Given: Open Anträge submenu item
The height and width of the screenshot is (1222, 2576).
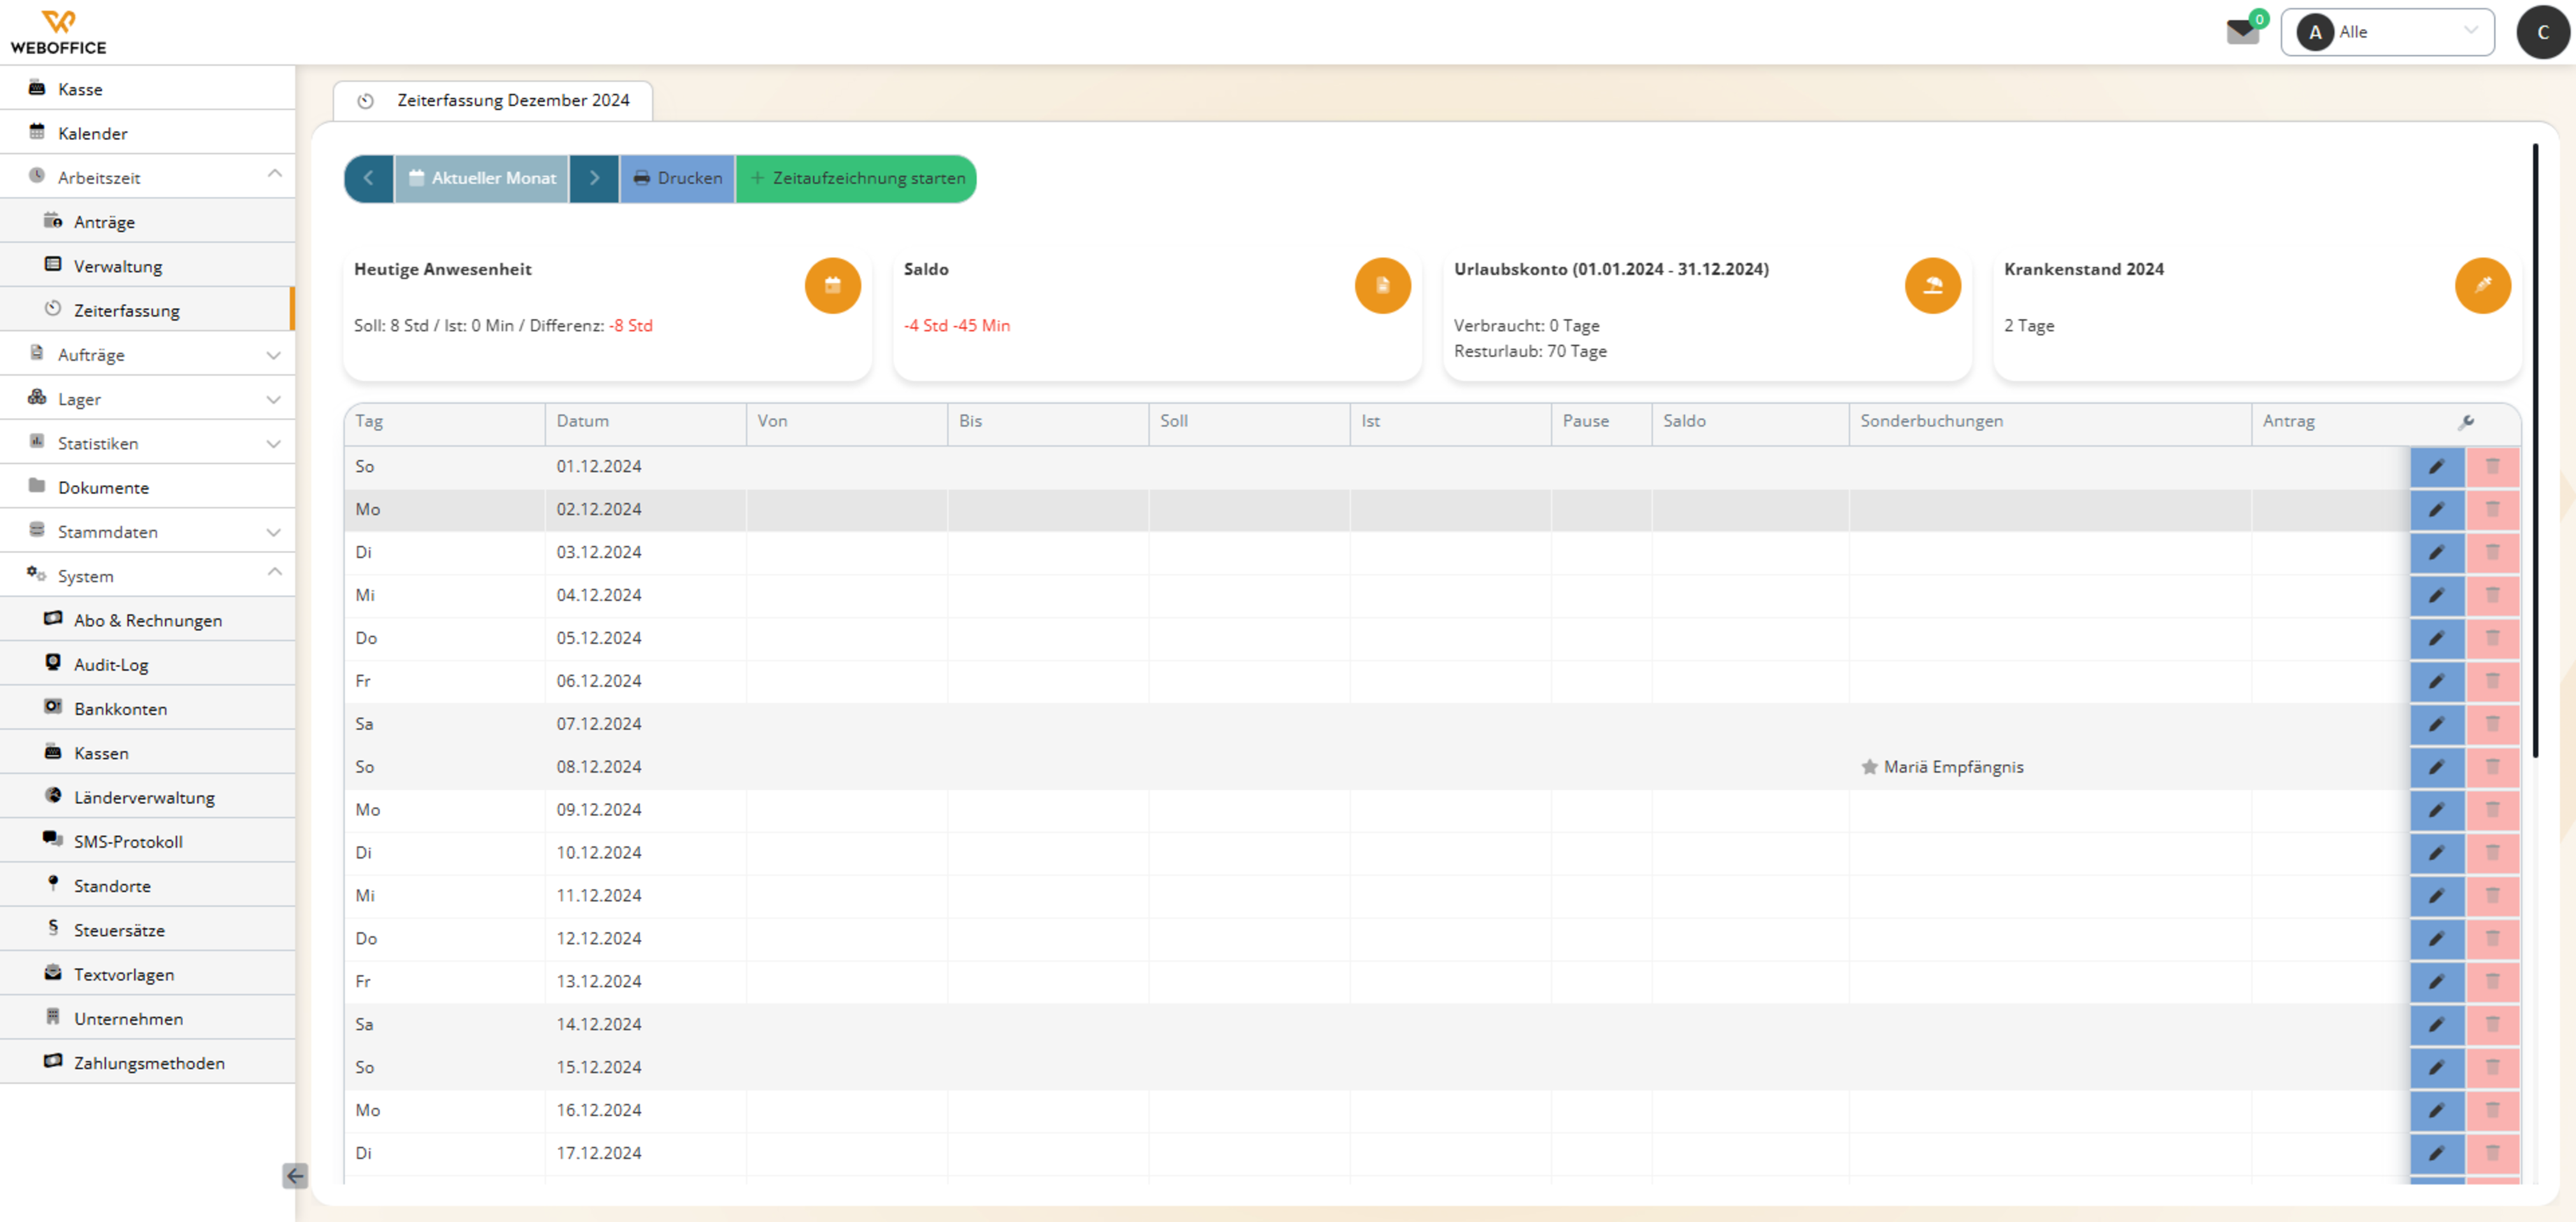Looking at the screenshot, I should 148,222.
